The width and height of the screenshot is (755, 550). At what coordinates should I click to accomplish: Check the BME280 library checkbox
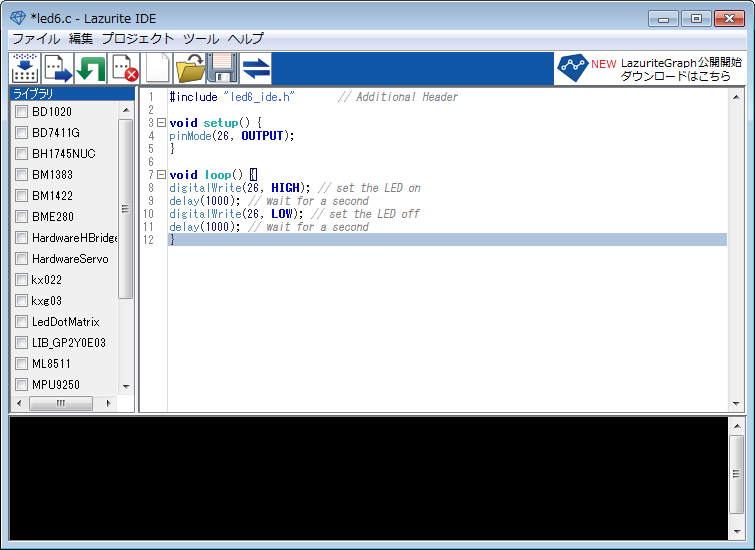click(21, 217)
